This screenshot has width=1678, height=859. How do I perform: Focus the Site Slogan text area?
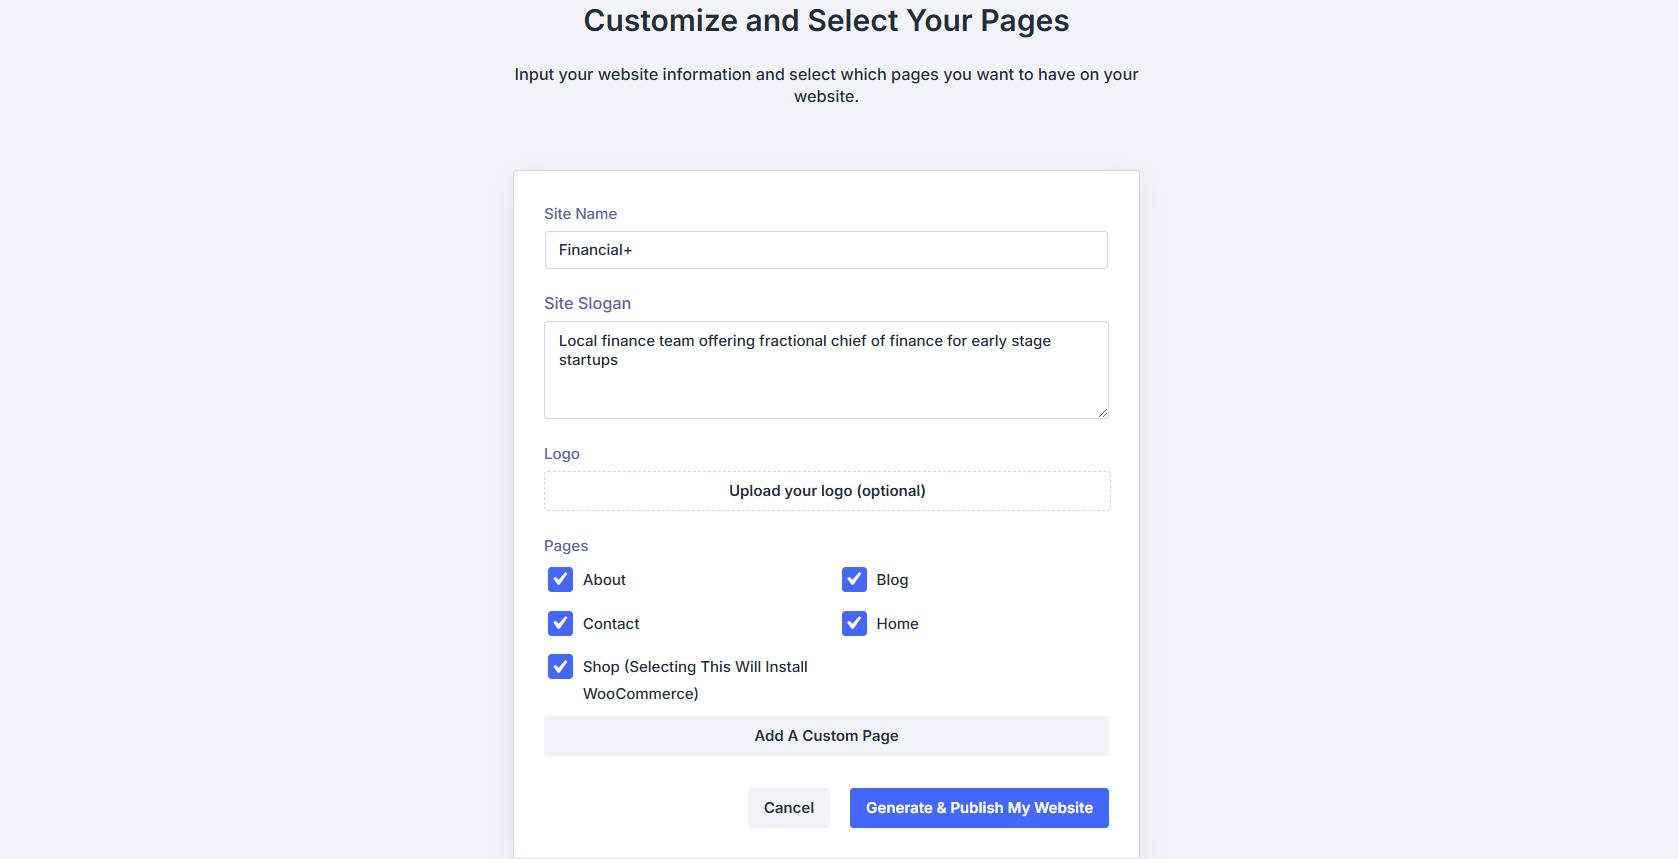tap(825, 369)
